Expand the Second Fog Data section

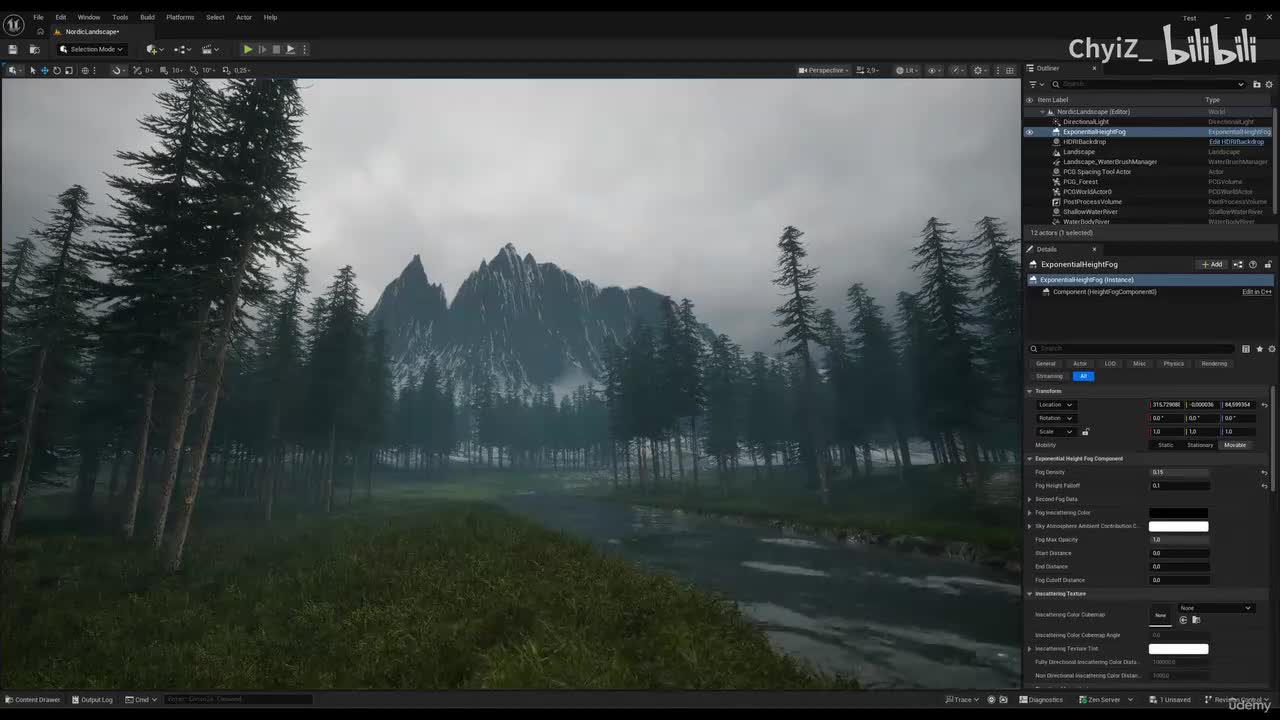(1030, 499)
